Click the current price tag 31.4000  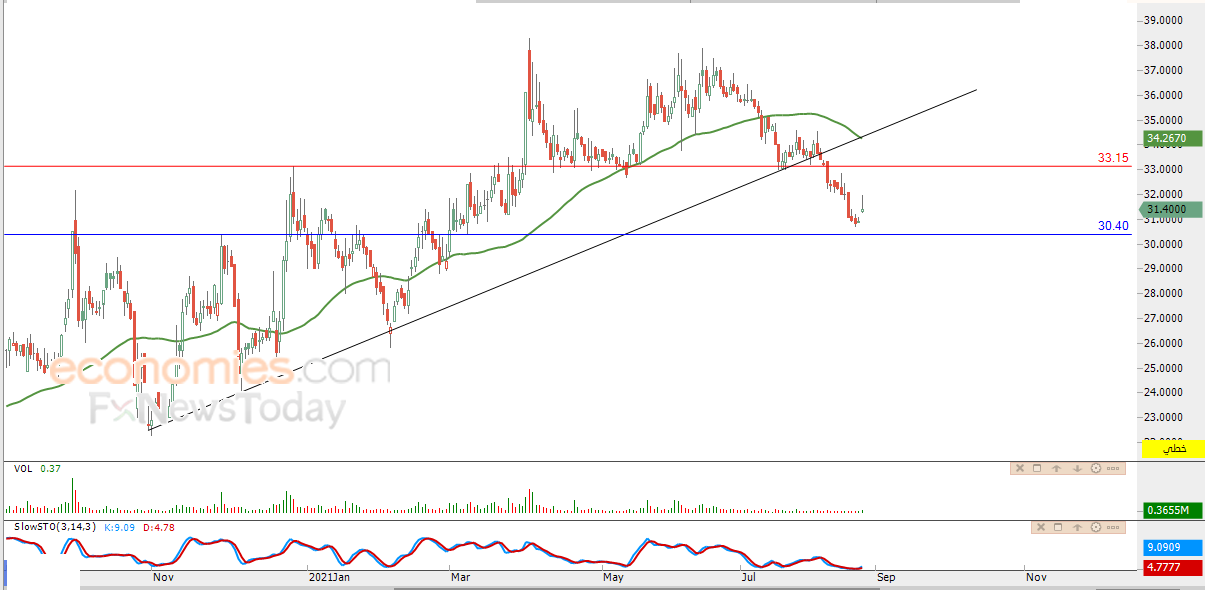[1172, 209]
